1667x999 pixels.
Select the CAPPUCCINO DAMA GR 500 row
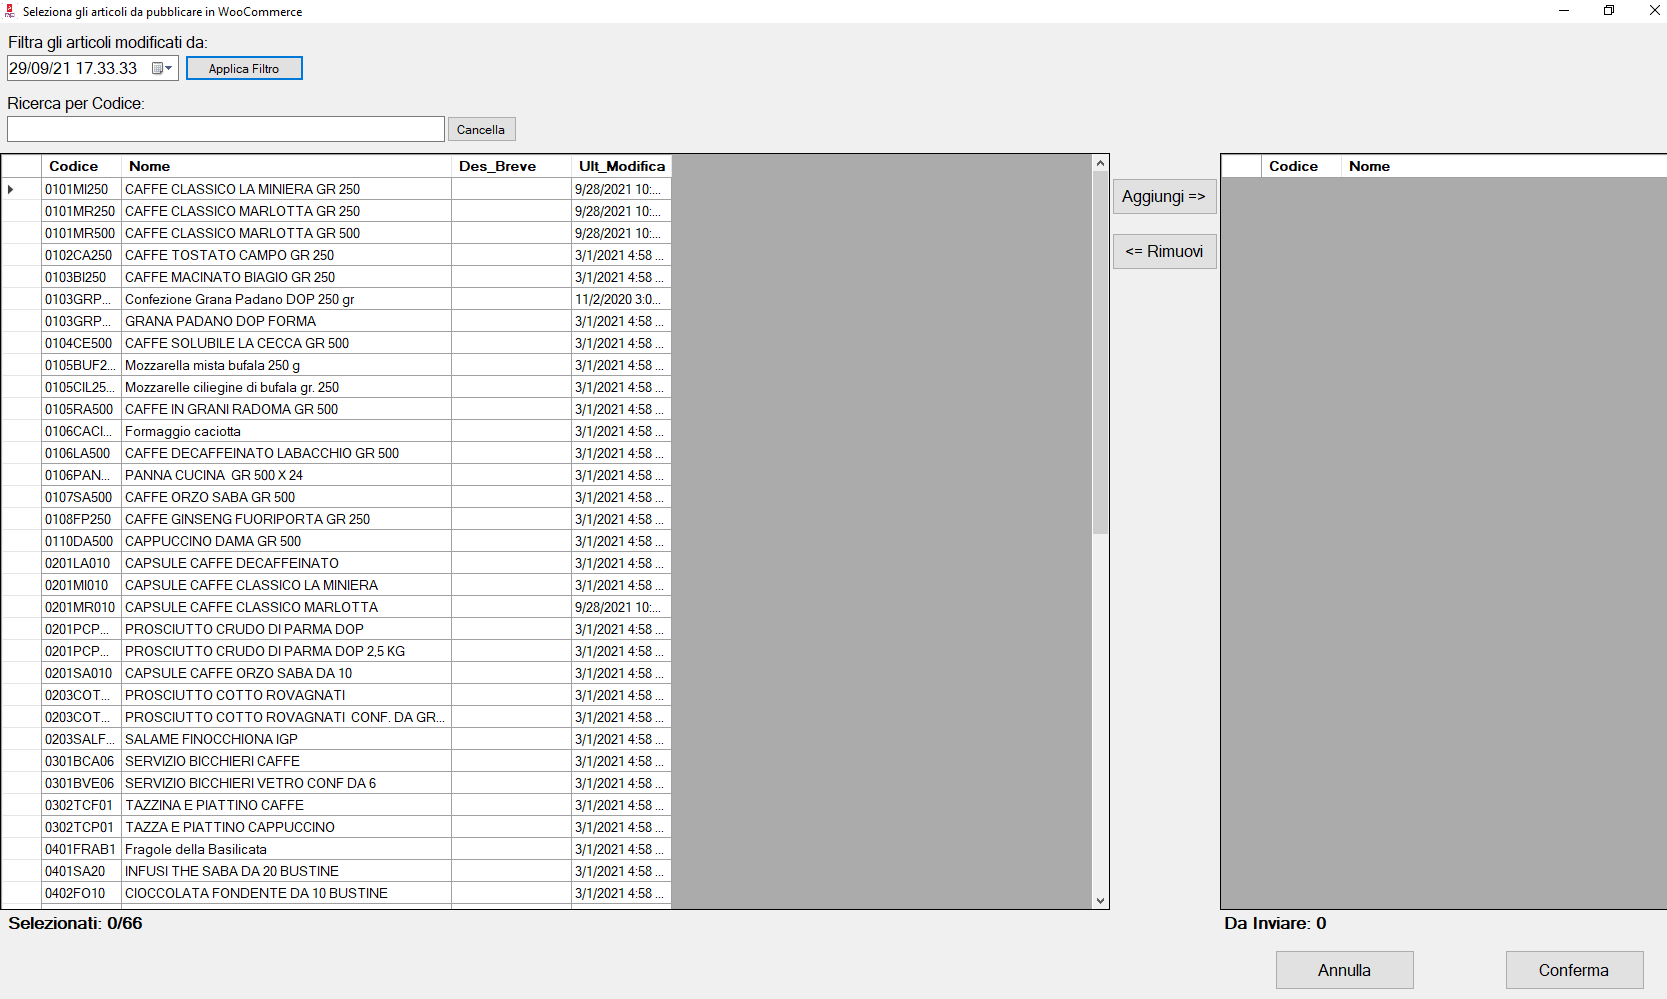[285, 542]
